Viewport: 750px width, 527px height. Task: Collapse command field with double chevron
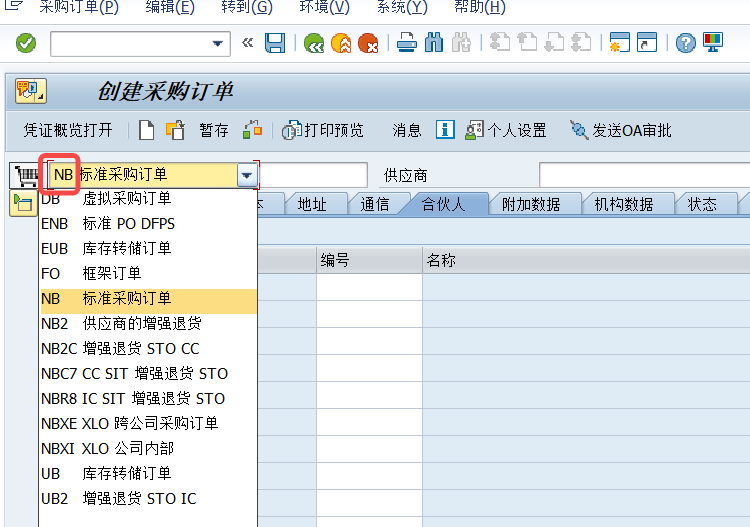(247, 43)
